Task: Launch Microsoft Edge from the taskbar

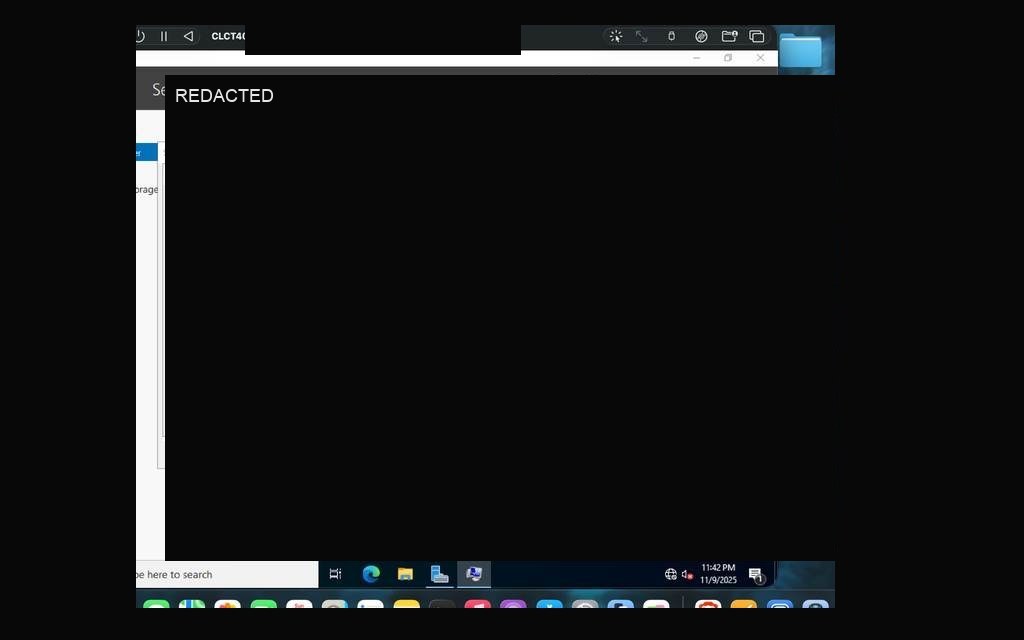Action: pyautogui.click(x=371, y=574)
